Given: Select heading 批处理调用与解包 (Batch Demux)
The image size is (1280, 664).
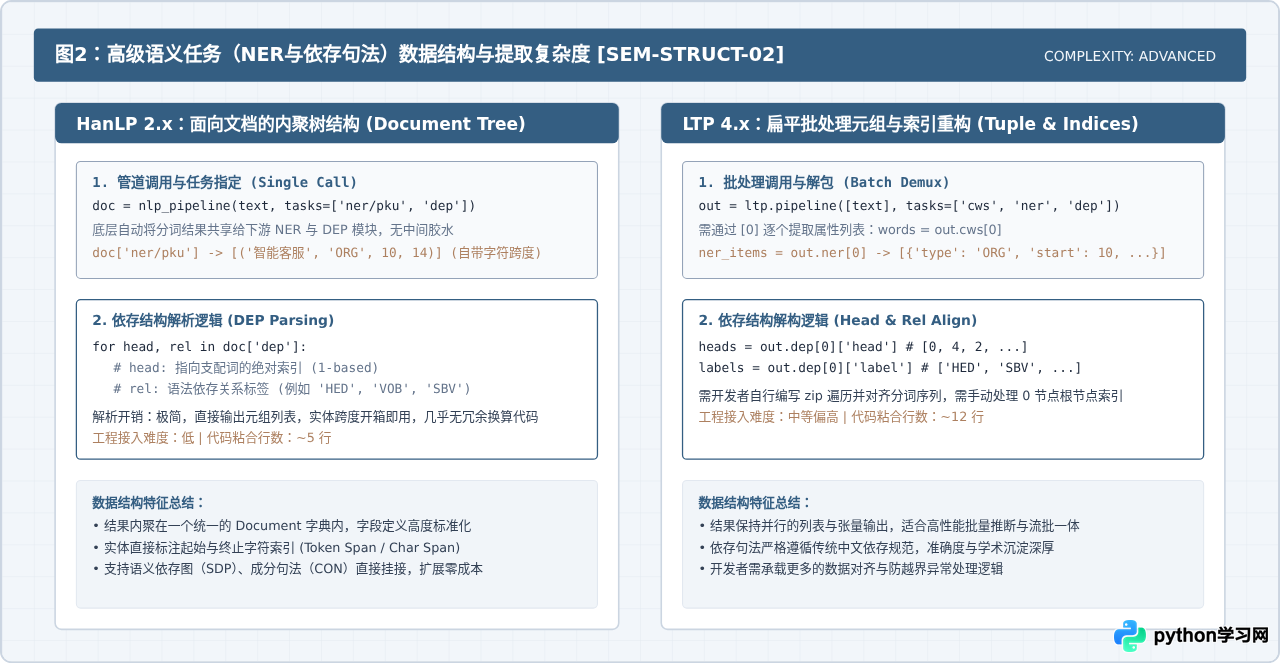Looking at the screenshot, I should 824,182.
